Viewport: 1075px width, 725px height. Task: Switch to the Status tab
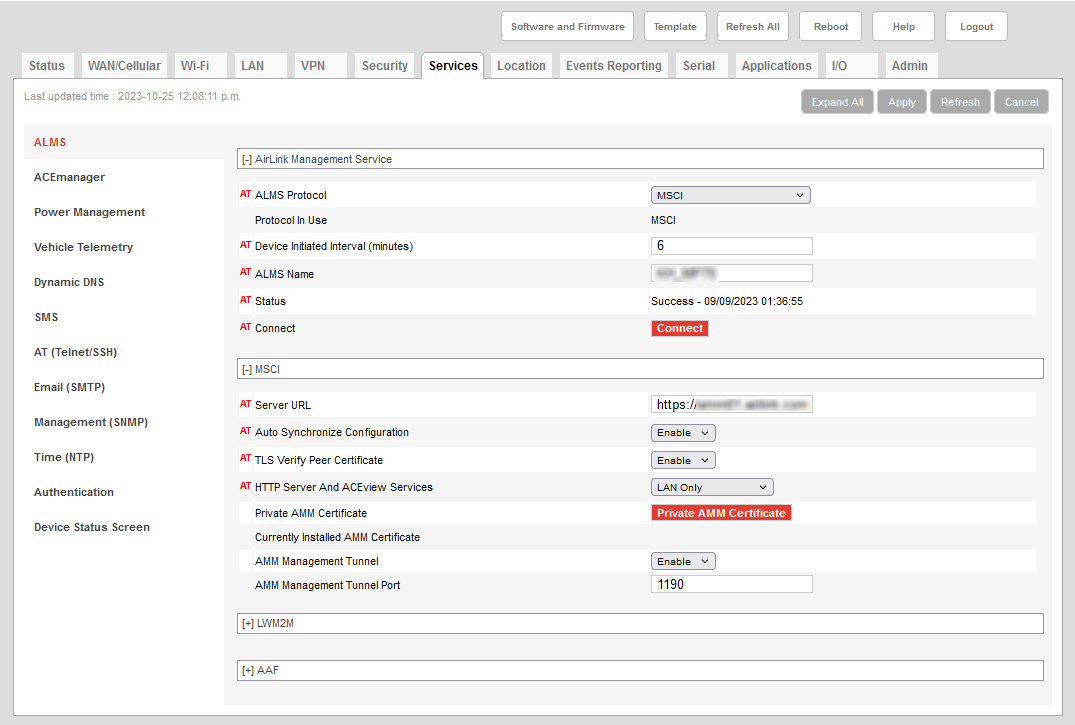(47, 66)
